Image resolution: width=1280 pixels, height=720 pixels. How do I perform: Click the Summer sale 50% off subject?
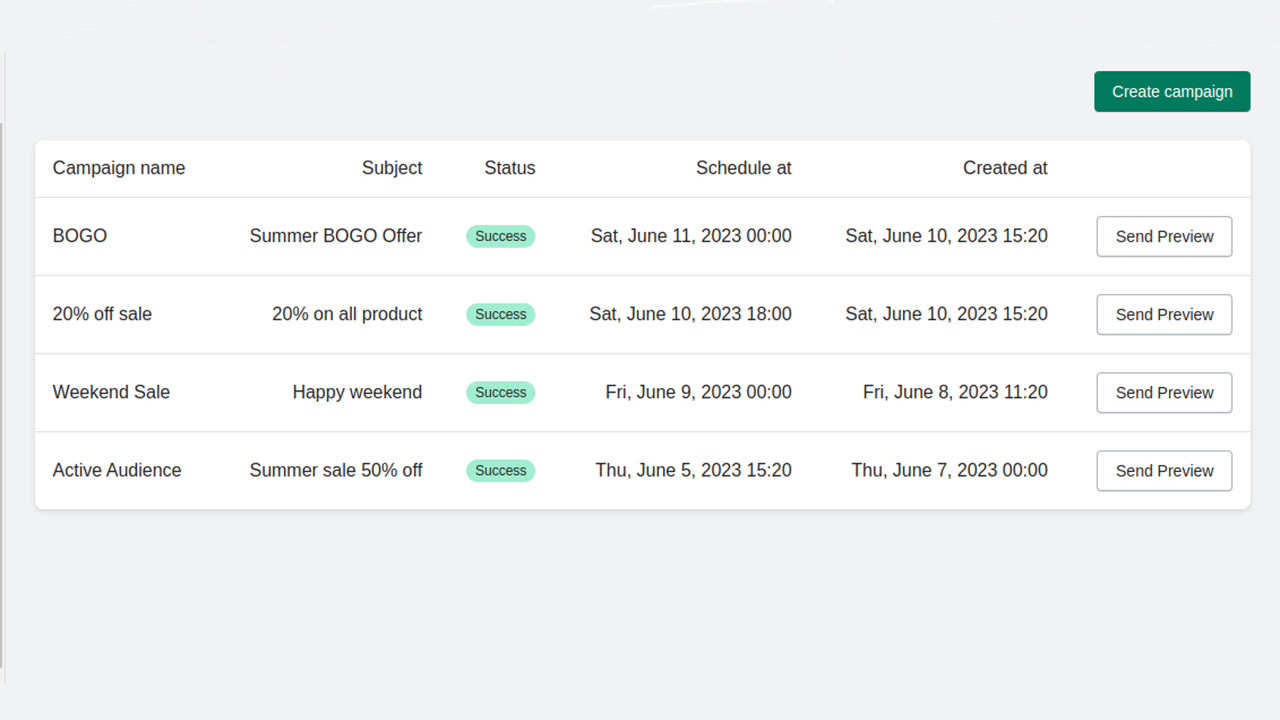[x=336, y=470]
